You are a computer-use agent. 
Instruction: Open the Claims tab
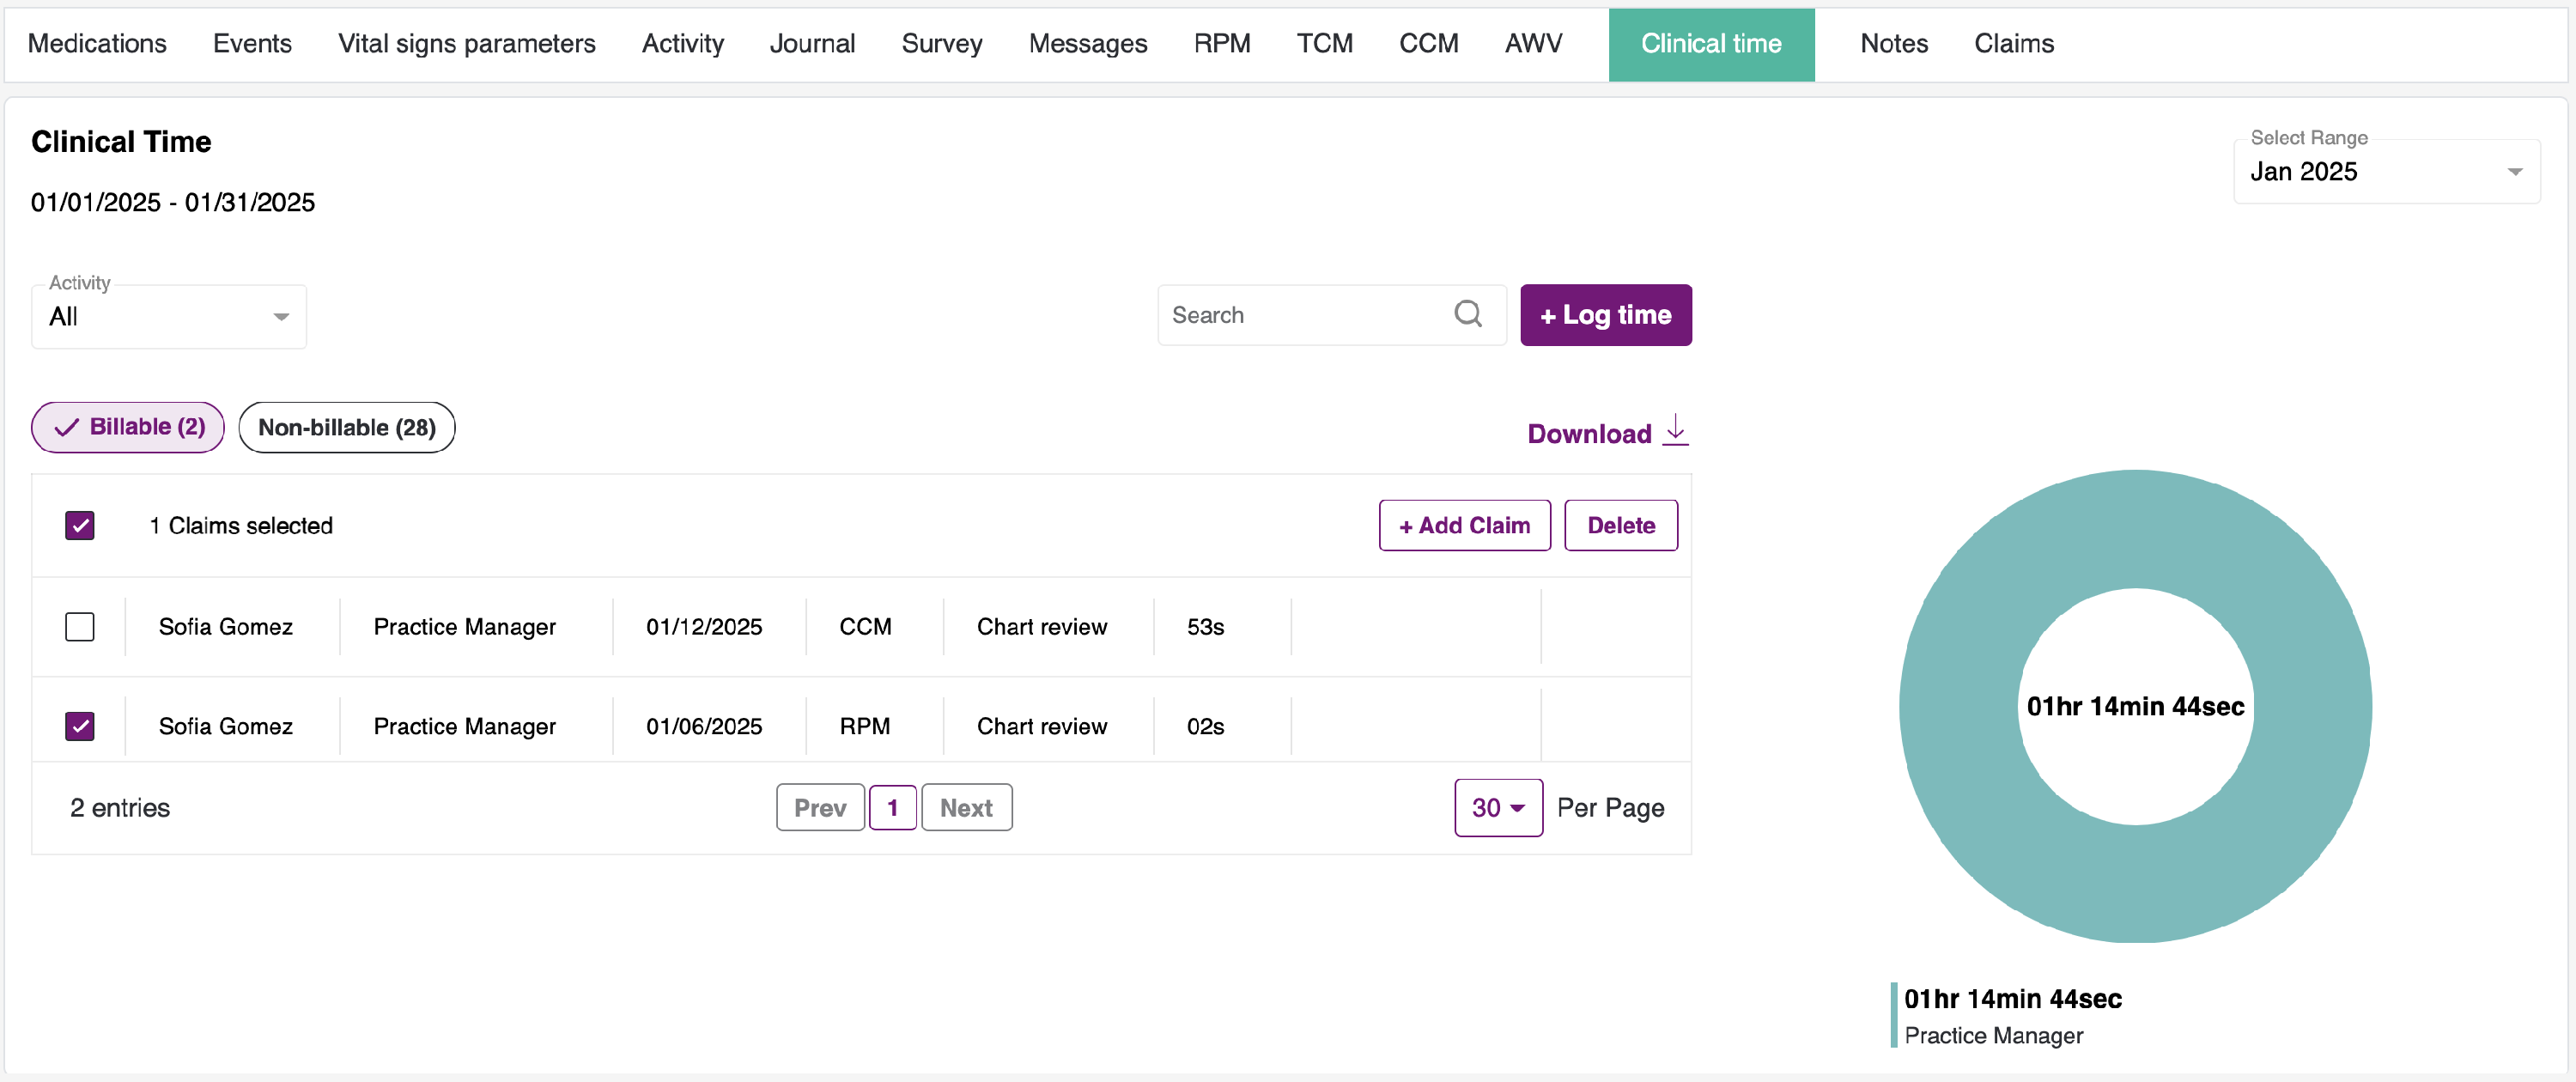click(x=2013, y=43)
